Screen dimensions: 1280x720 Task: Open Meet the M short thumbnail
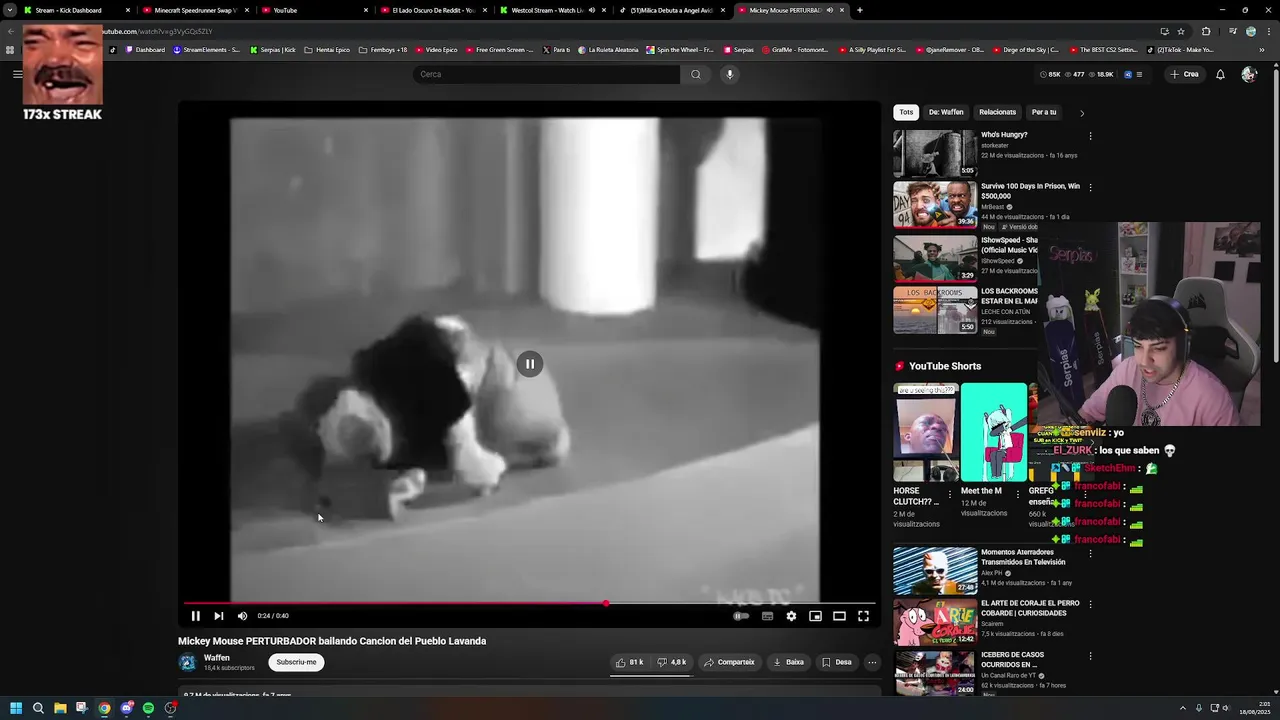coord(994,432)
